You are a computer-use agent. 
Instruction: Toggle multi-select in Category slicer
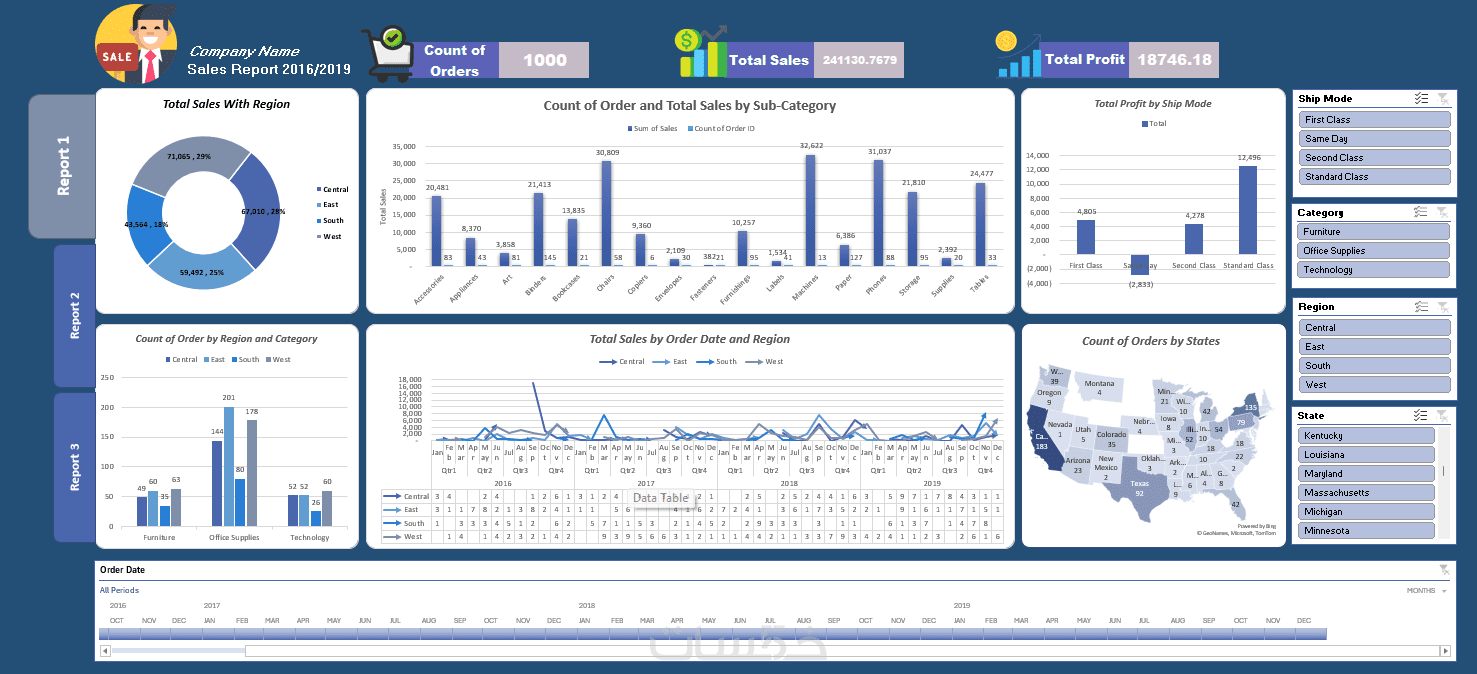[x=1421, y=212]
